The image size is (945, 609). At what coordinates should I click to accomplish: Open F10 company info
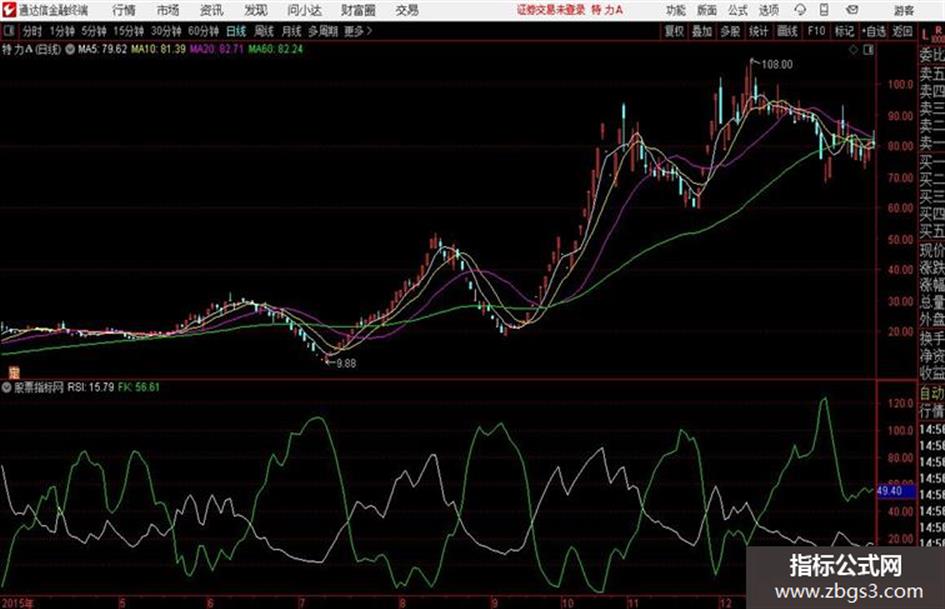click(816, 31)
